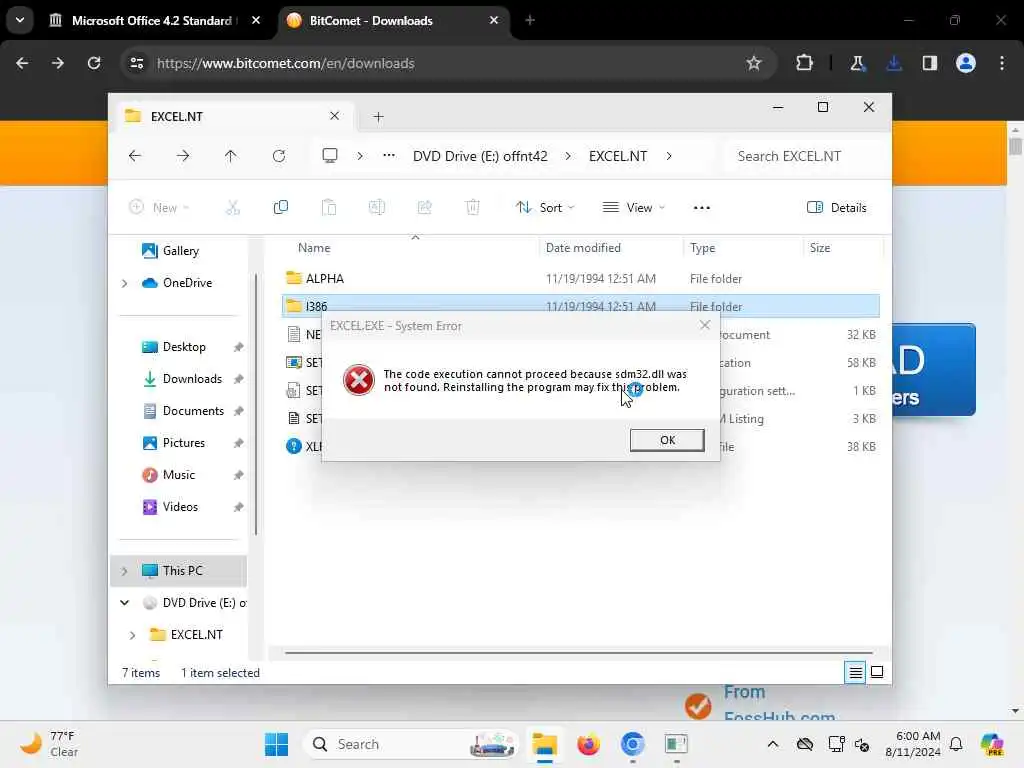The width and height of the screenshot is (1024, 768).
Task: Show hidden system tray icons
Action: tap(773, 744)
